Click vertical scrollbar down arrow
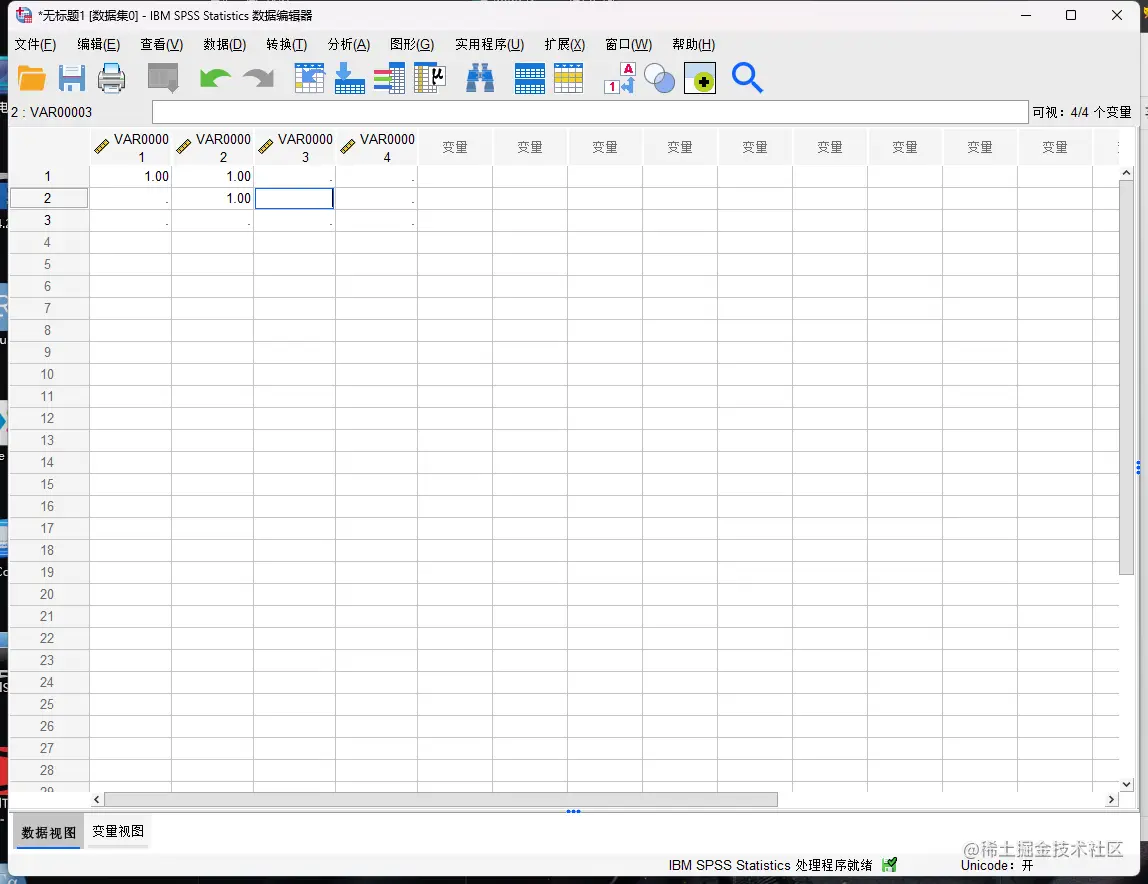1148x884 pixels. (1127, 784)
